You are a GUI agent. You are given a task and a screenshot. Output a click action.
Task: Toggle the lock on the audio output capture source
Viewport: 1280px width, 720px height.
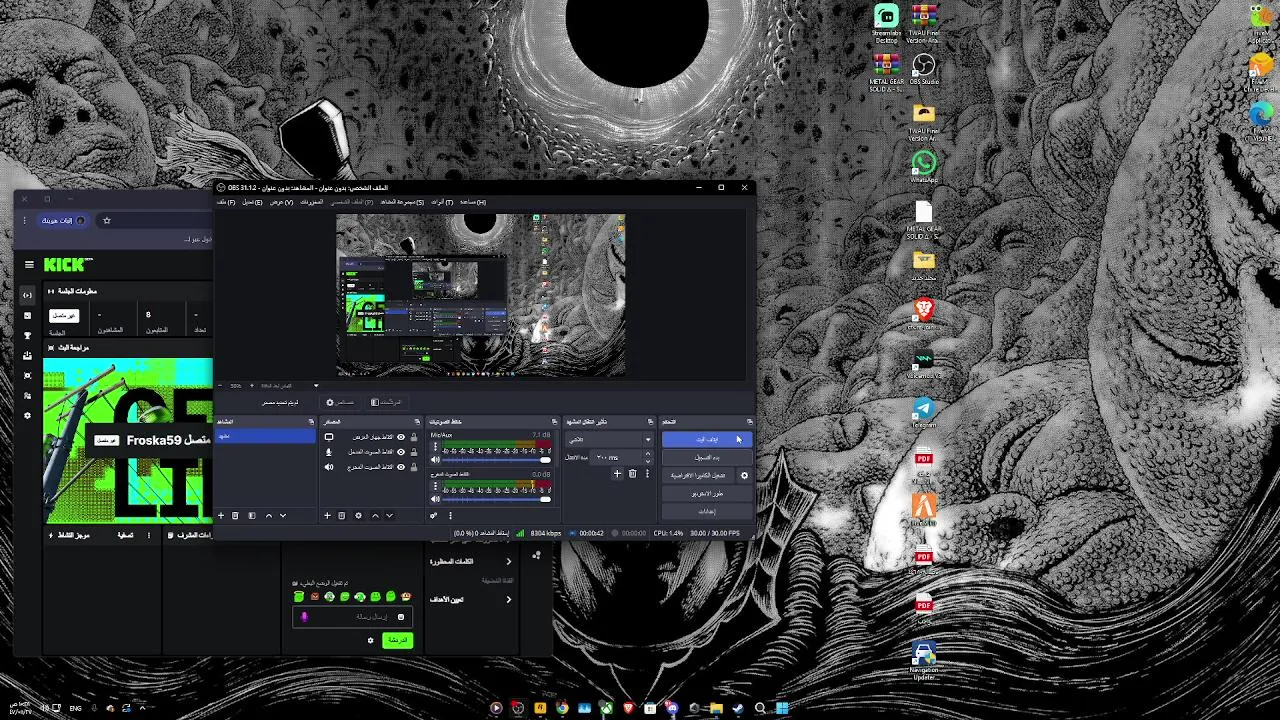[414, 467]
